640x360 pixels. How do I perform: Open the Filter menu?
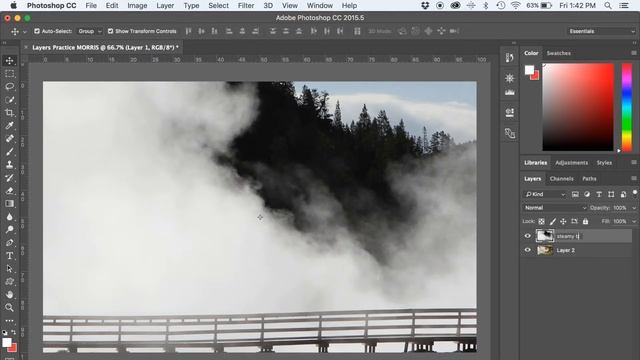pos(246,5)
